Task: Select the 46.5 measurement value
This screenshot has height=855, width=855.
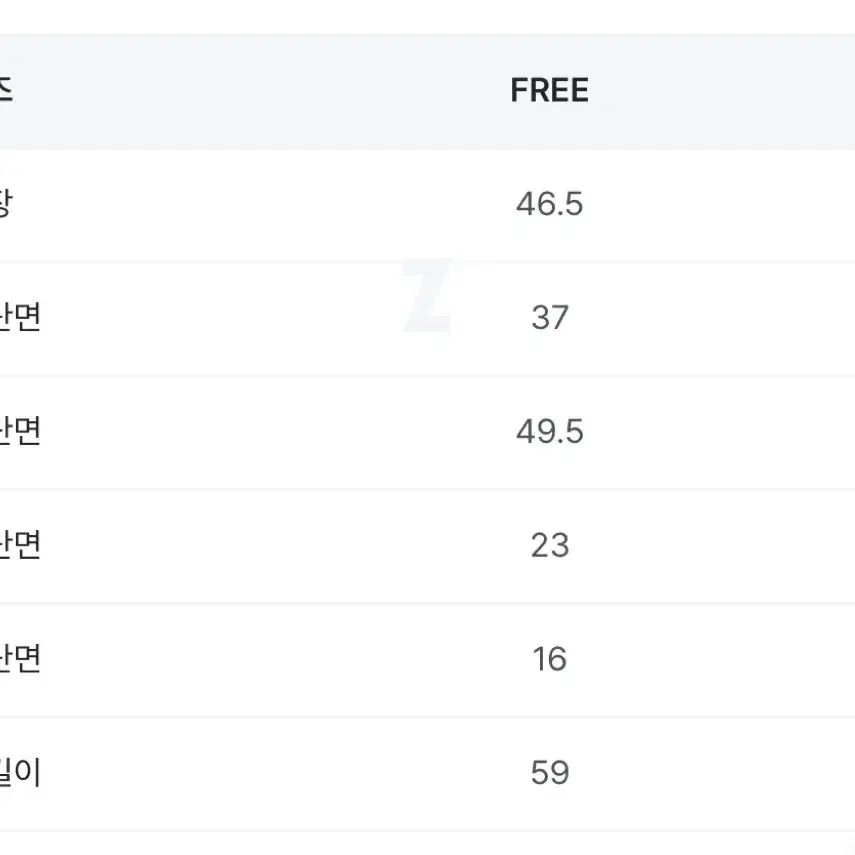Action: [549, 204]
